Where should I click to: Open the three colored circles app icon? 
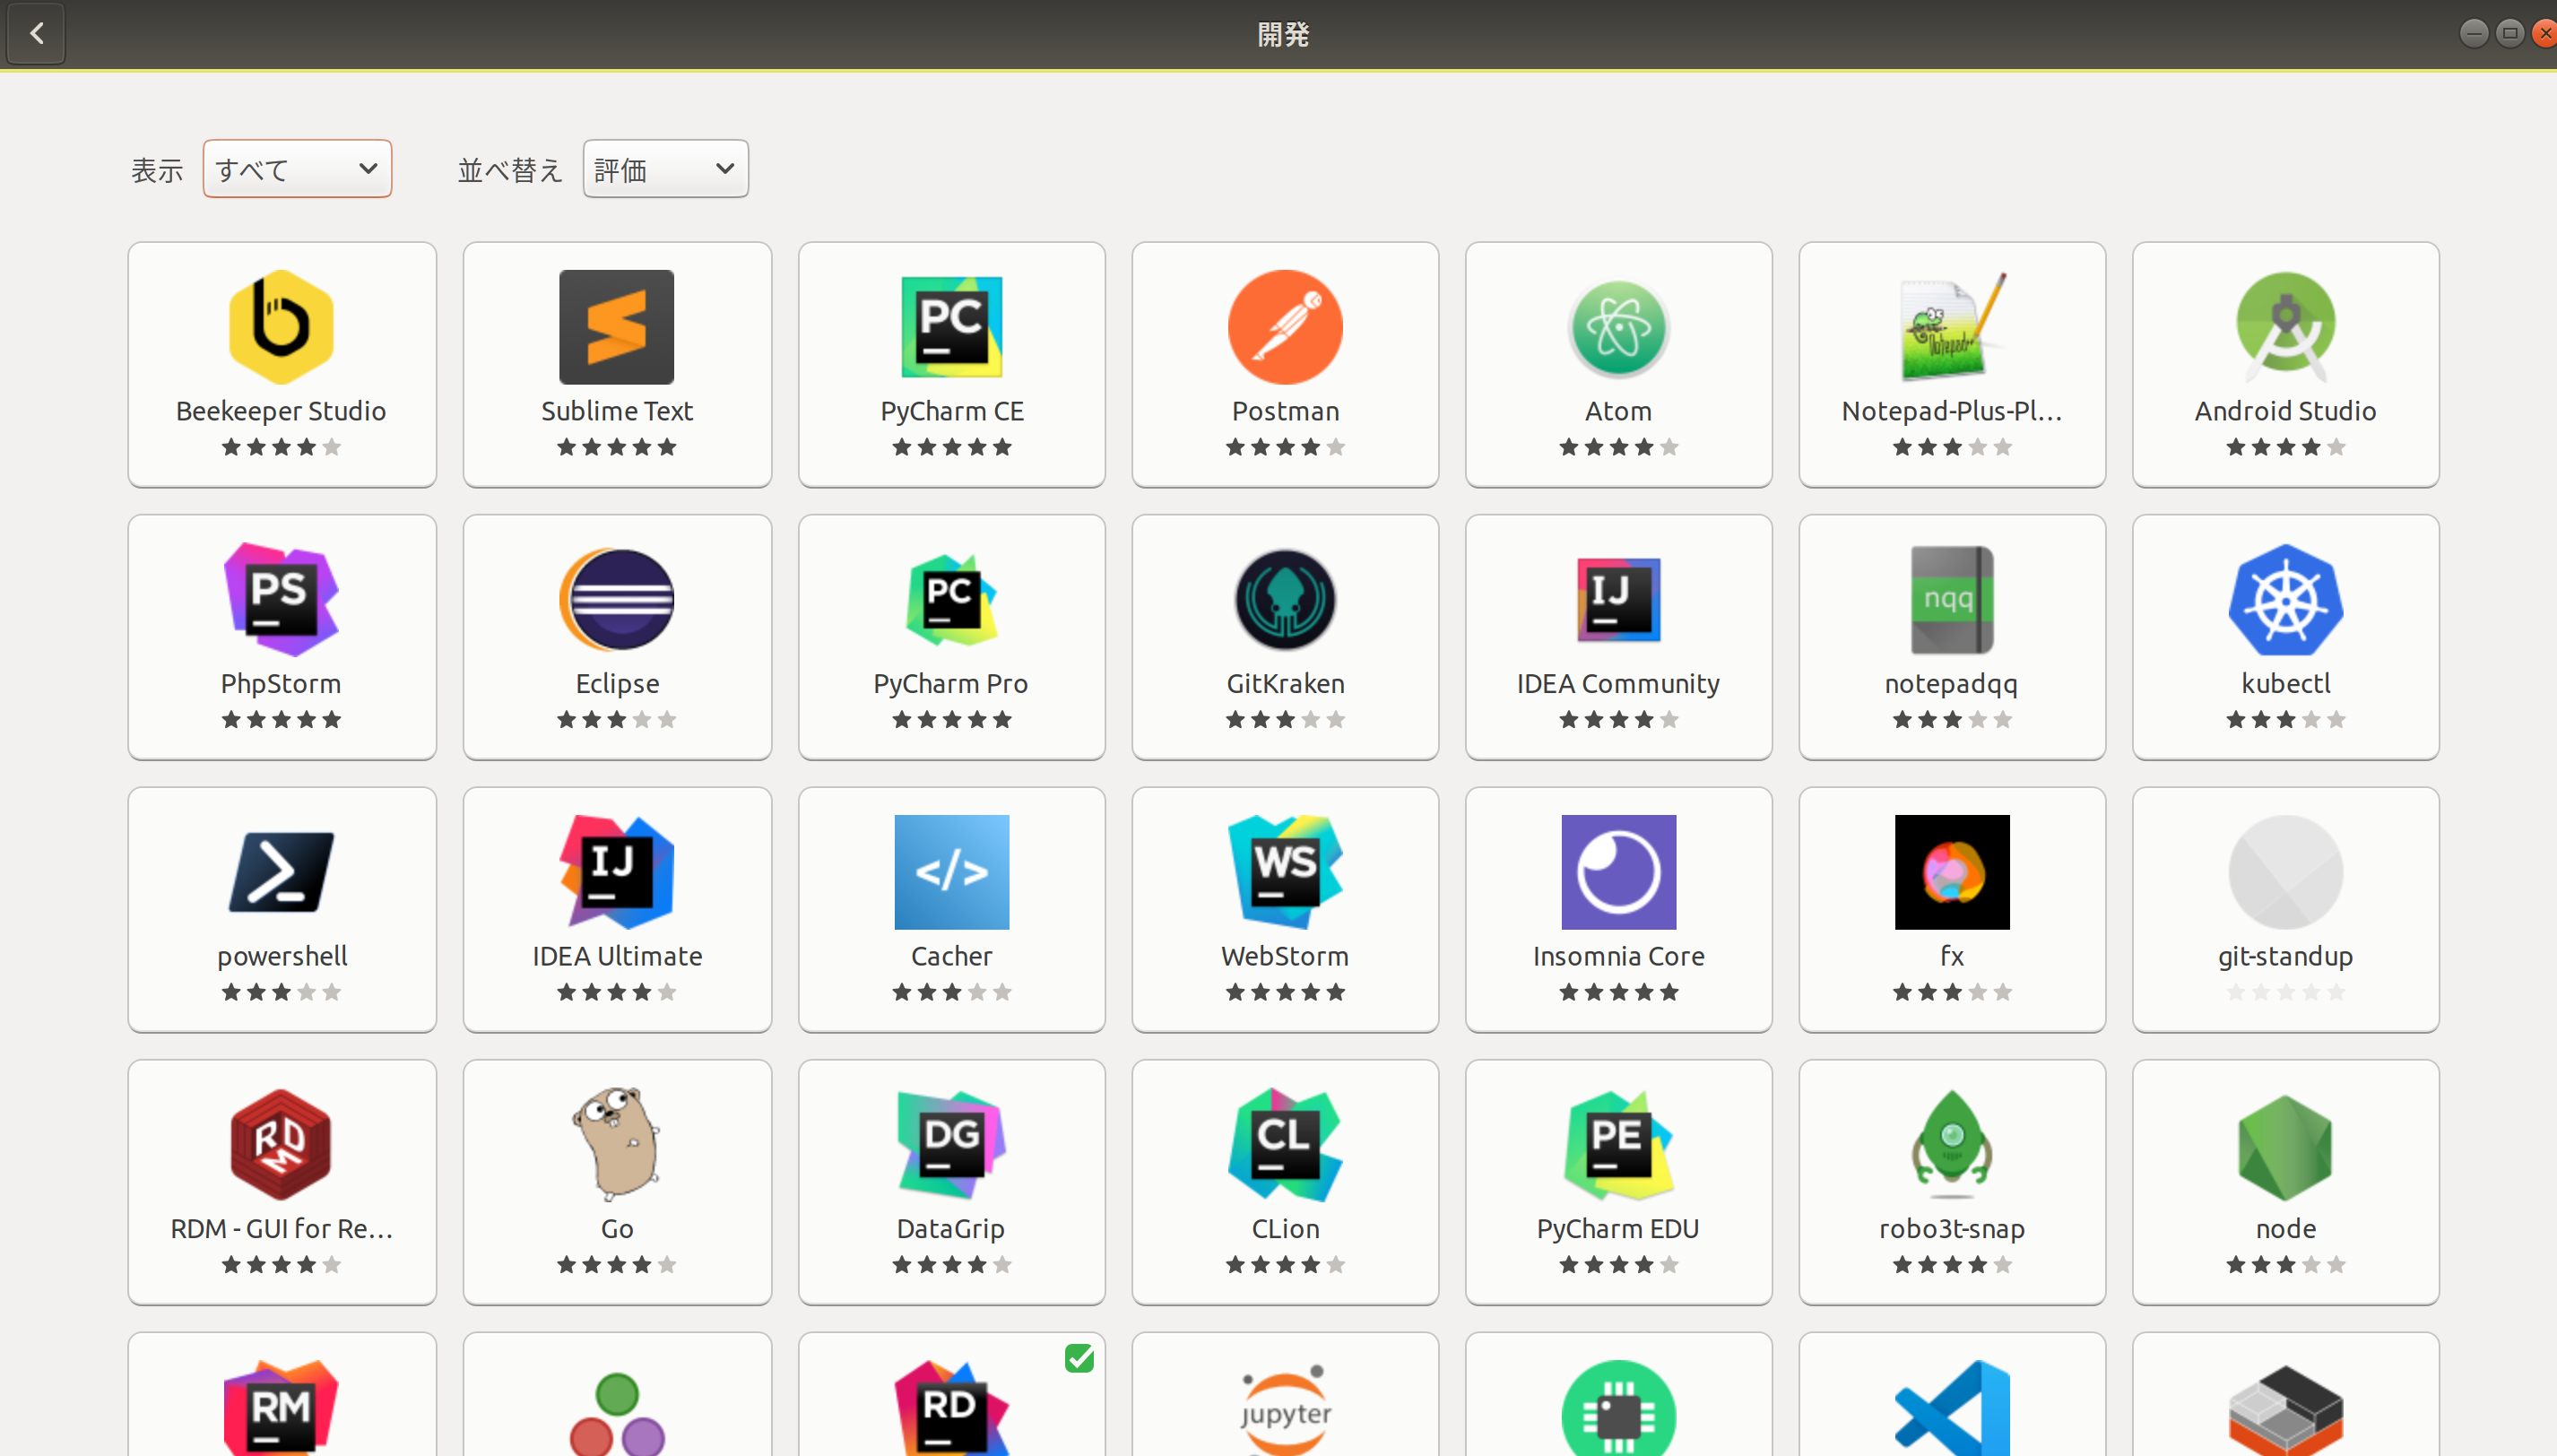[616, 1414]
